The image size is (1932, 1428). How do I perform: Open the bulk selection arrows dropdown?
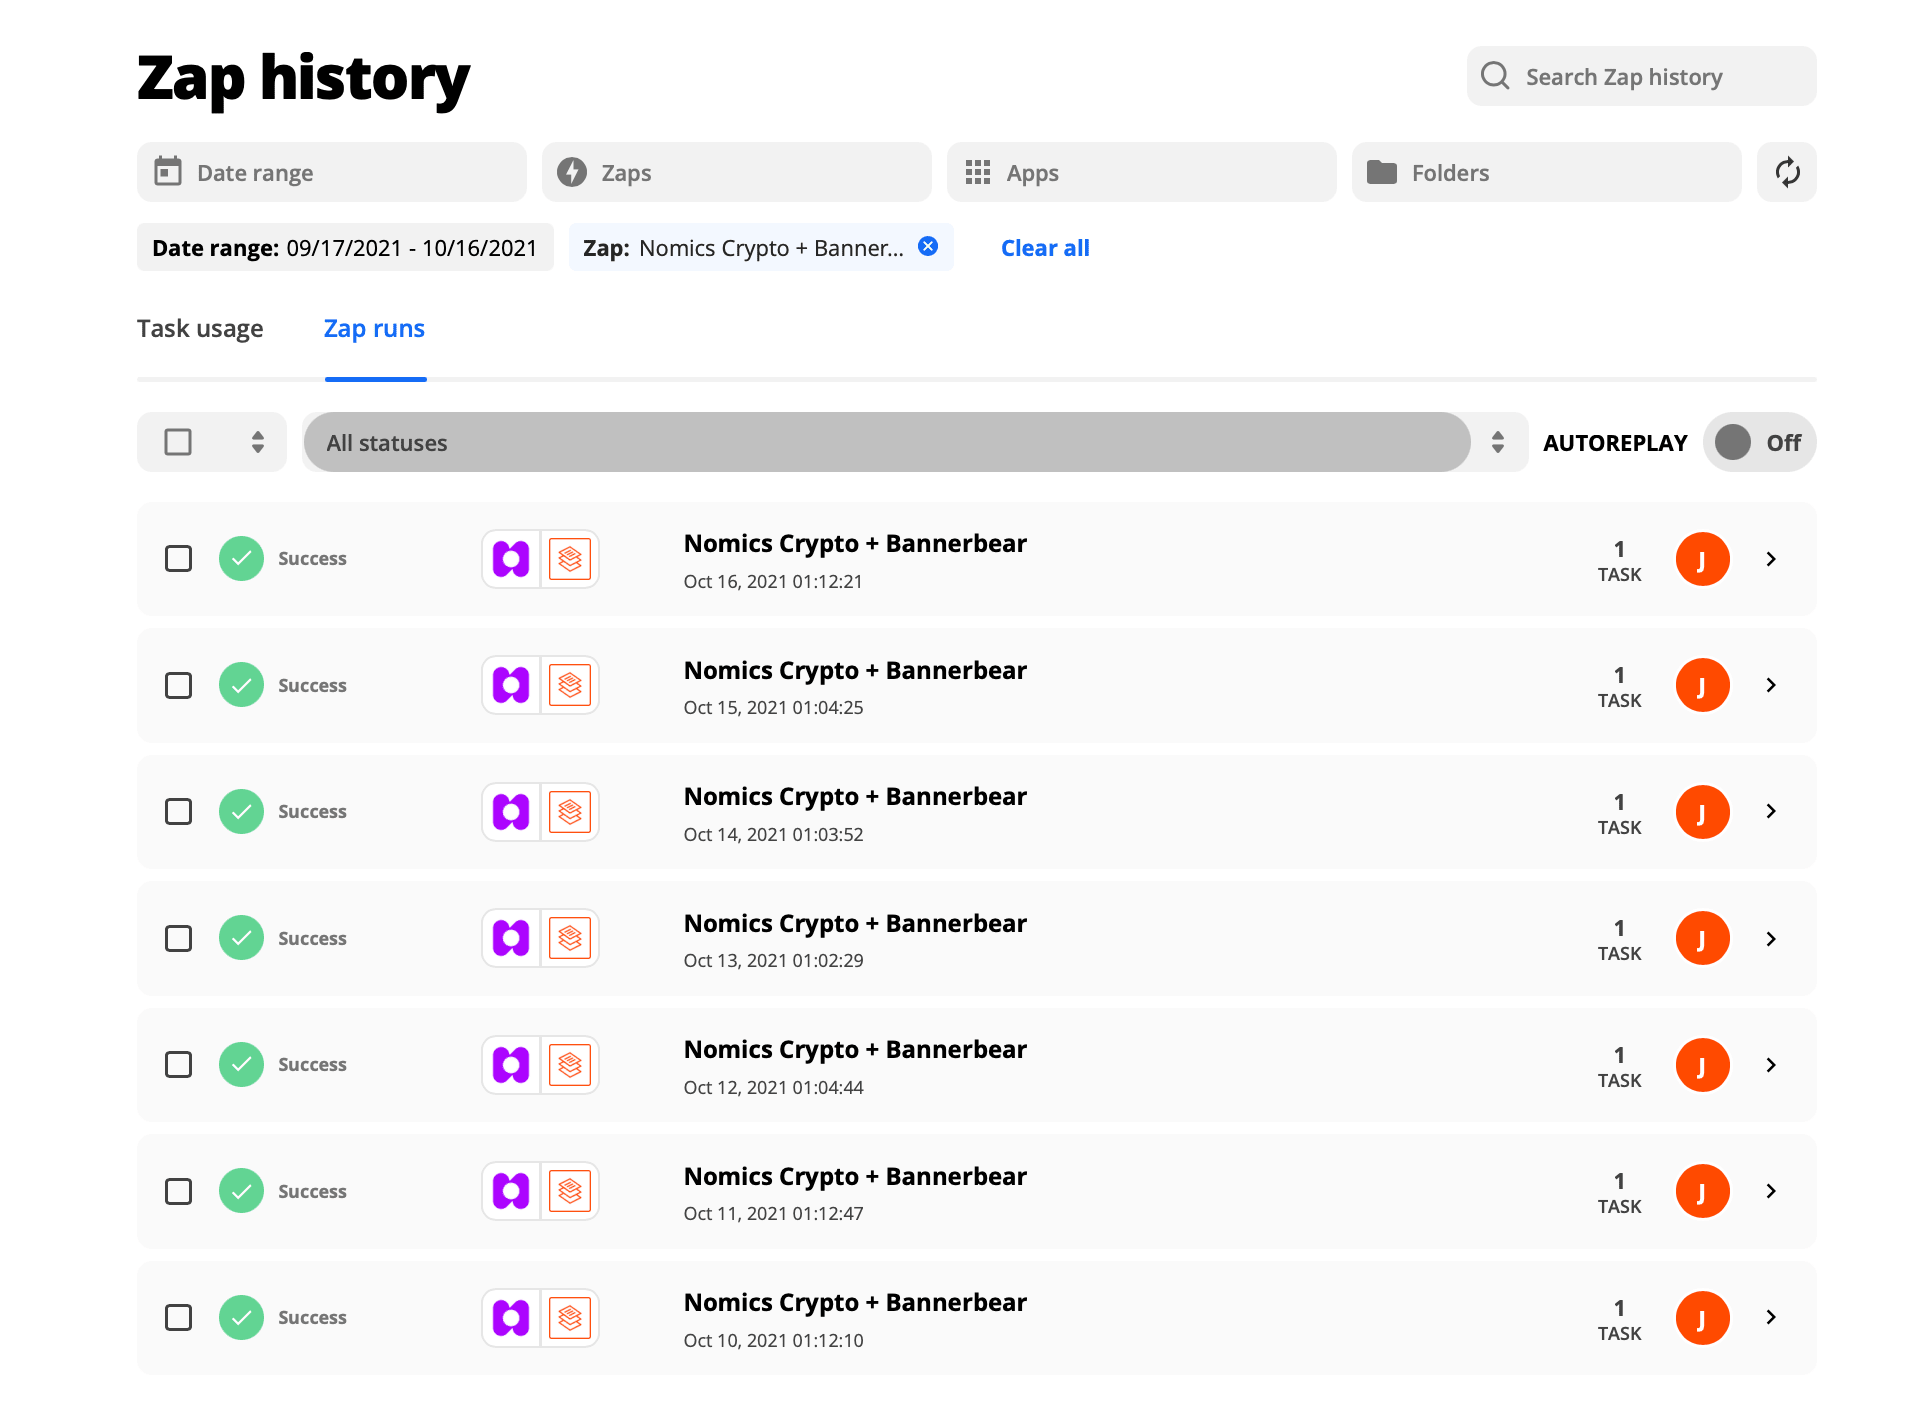(257, 442)
